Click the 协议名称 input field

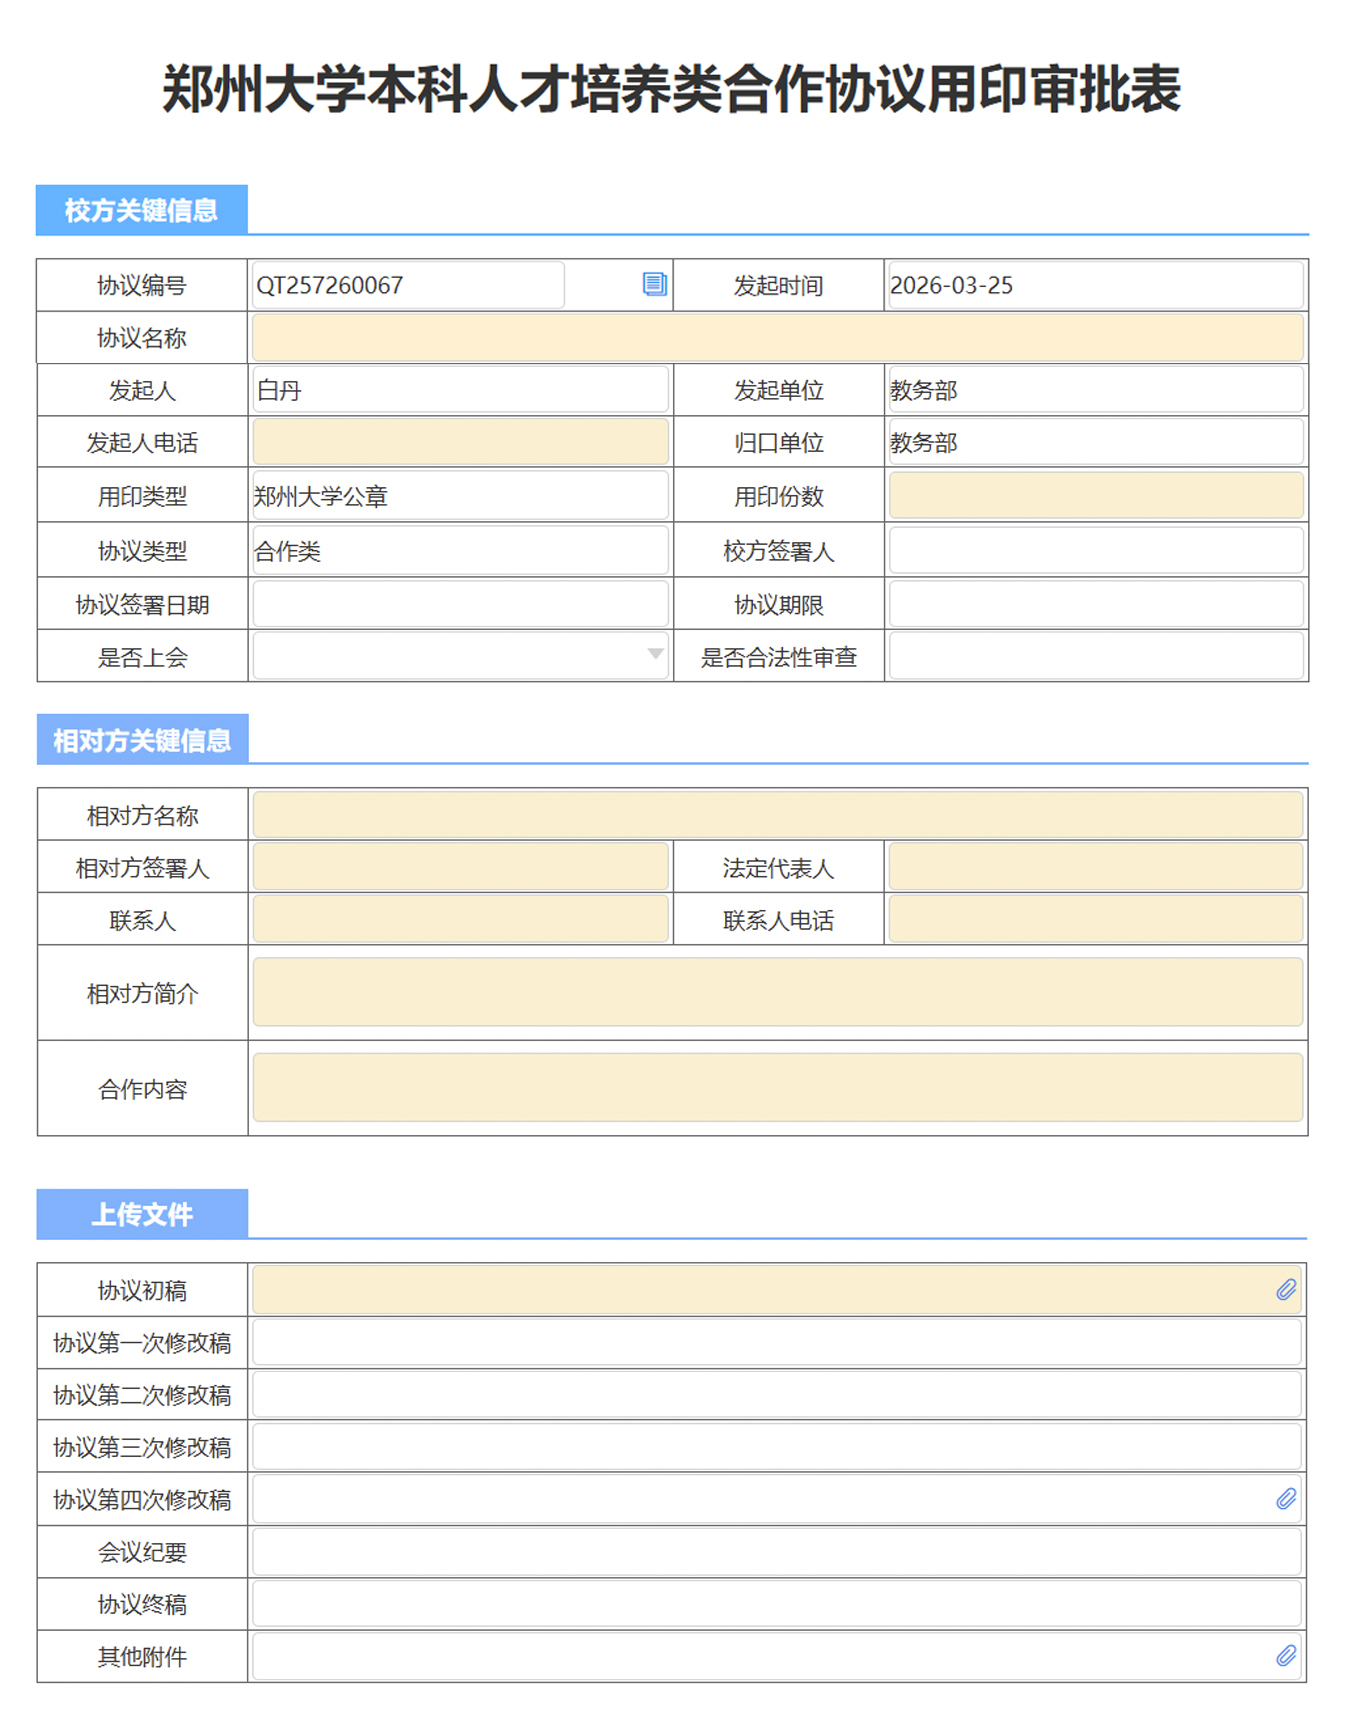(x=777, y=338)
